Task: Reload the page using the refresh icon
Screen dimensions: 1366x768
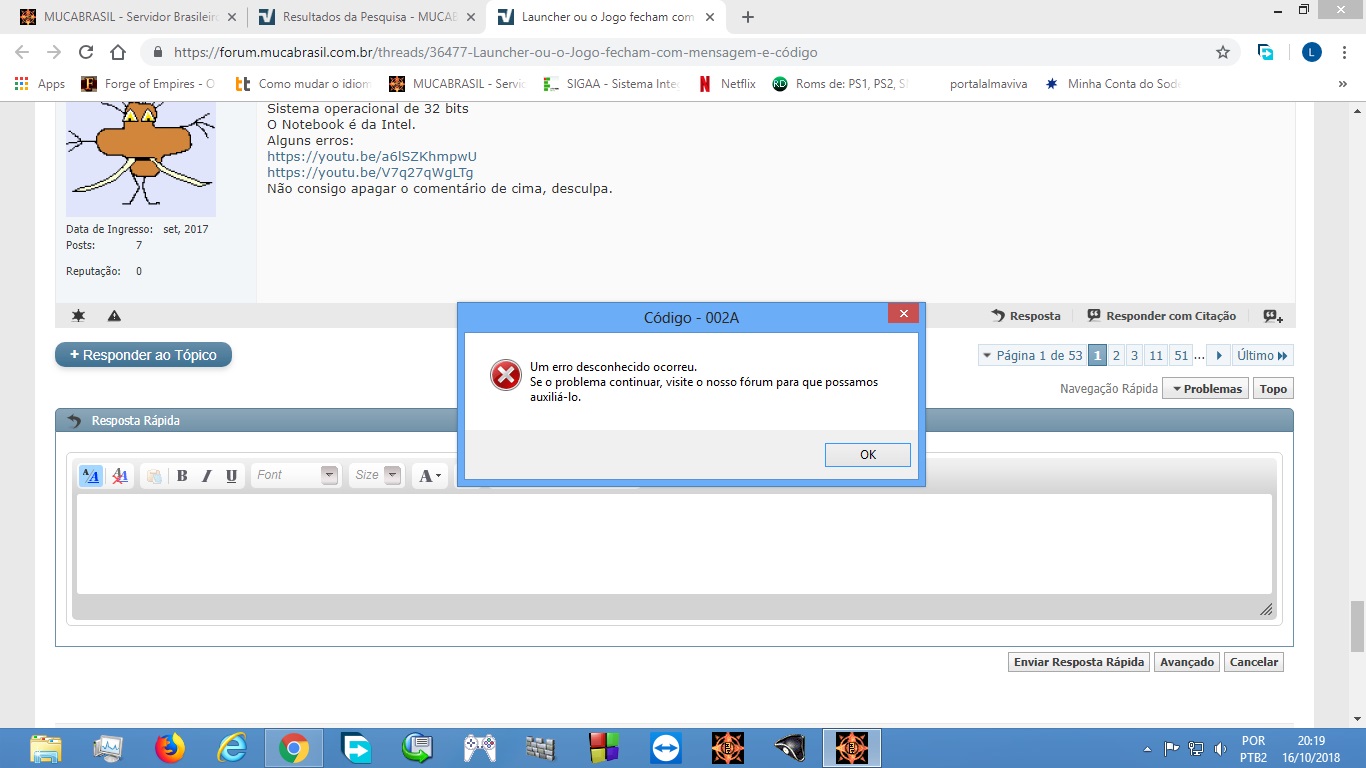Action: pyautogui.click(x=86, y=52)
